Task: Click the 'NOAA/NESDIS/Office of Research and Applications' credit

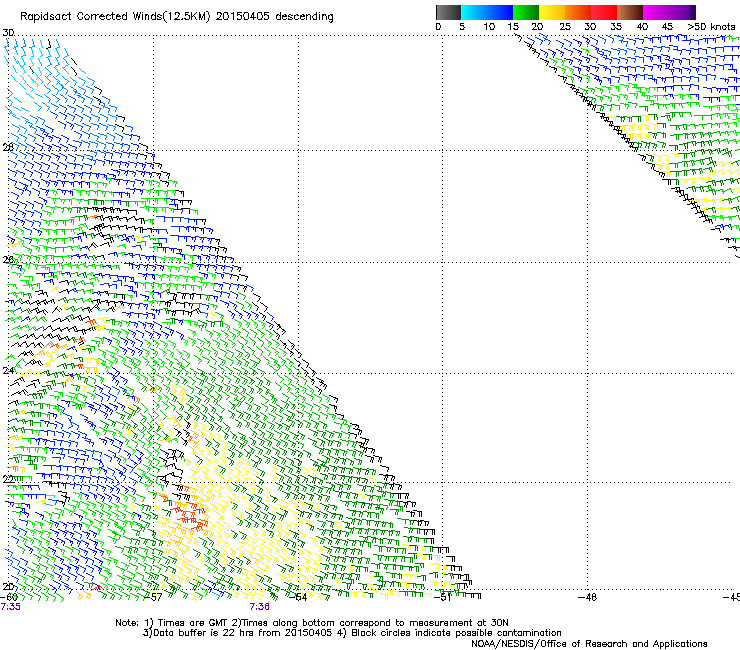Action: click(589, 643)
